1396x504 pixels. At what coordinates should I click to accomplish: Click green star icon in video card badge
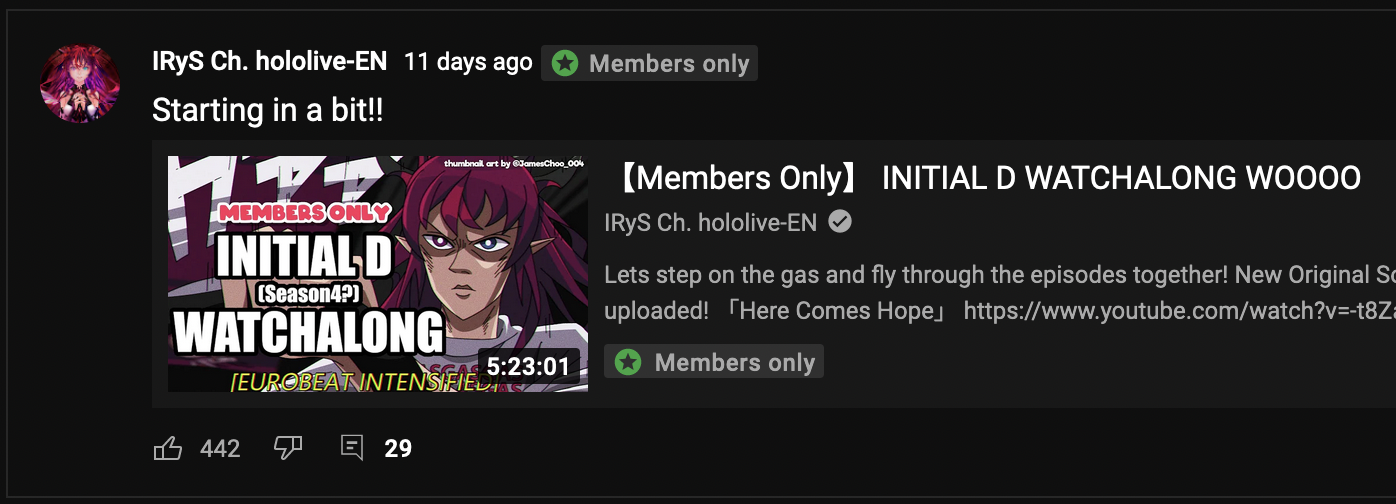click(x=628, y=361)
